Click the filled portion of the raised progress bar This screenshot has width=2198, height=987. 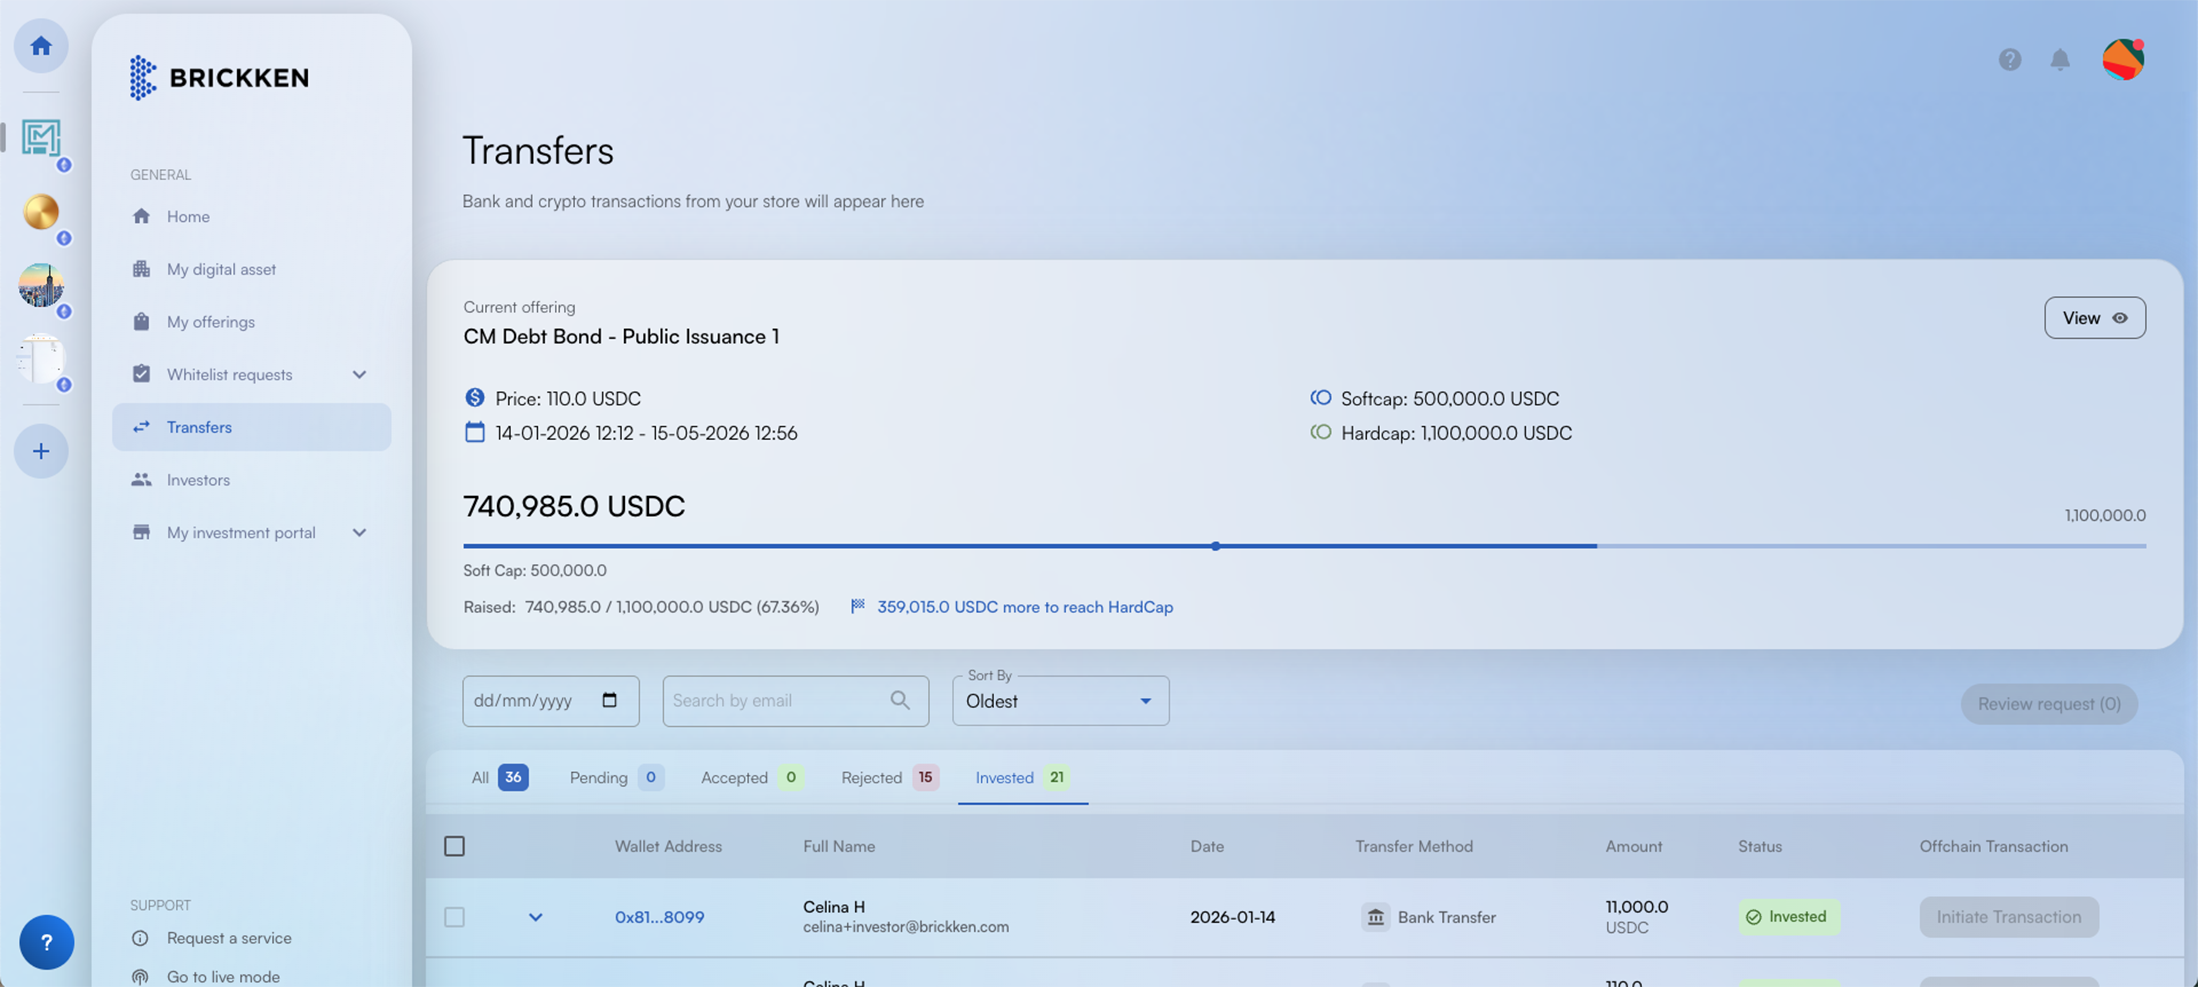[x=1030, y=546]
